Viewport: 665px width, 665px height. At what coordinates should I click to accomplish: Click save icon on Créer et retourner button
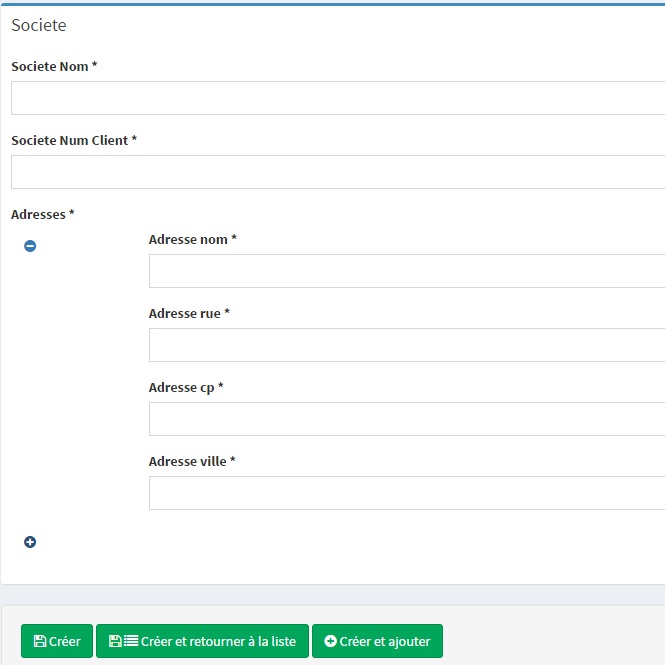click(x=115, y=641)
